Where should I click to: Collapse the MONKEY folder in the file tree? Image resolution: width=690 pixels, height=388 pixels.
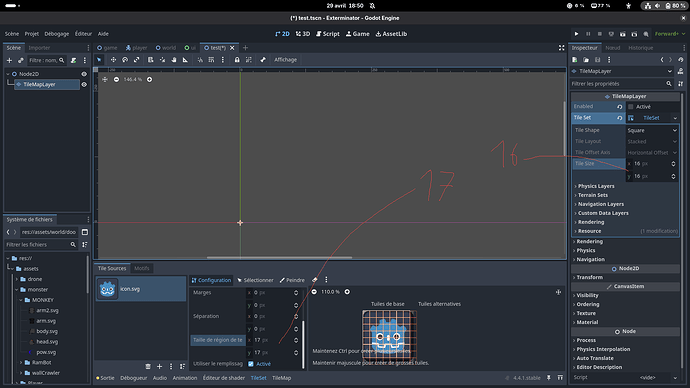click(x=21, y=300)
